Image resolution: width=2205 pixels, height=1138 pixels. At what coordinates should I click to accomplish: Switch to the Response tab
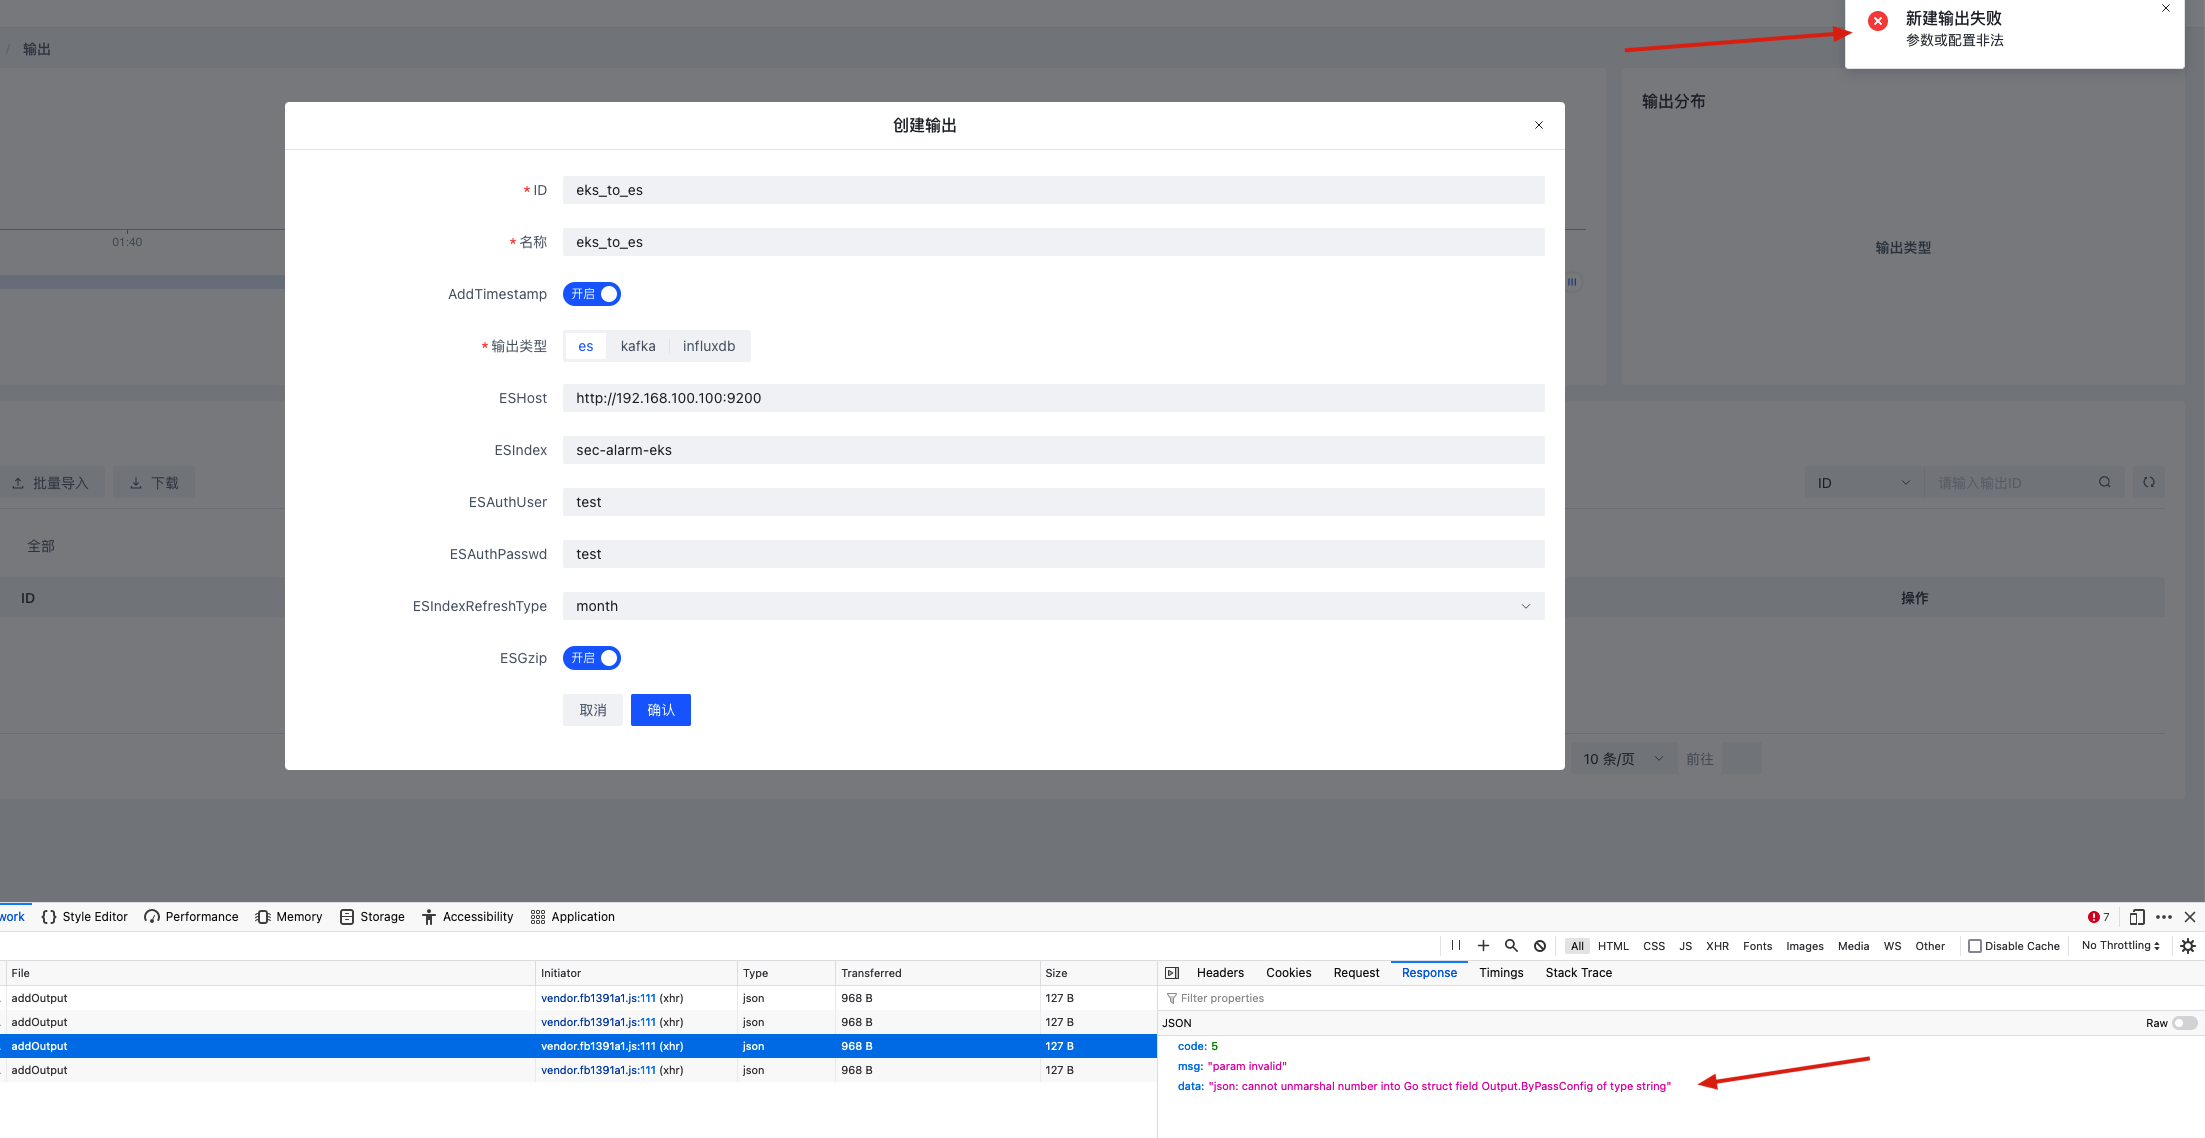pyautogui.click(x=1429, y=973)
